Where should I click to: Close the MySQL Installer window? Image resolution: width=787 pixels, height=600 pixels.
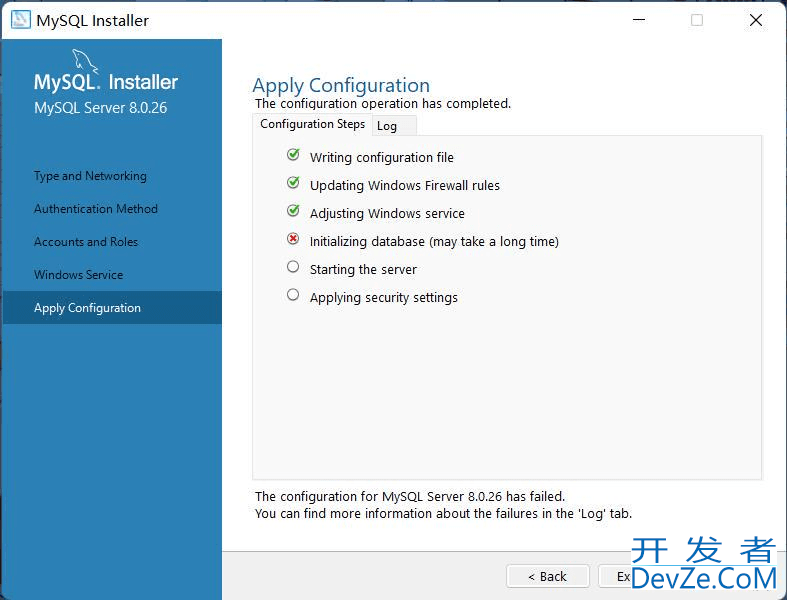coord(756,20)
